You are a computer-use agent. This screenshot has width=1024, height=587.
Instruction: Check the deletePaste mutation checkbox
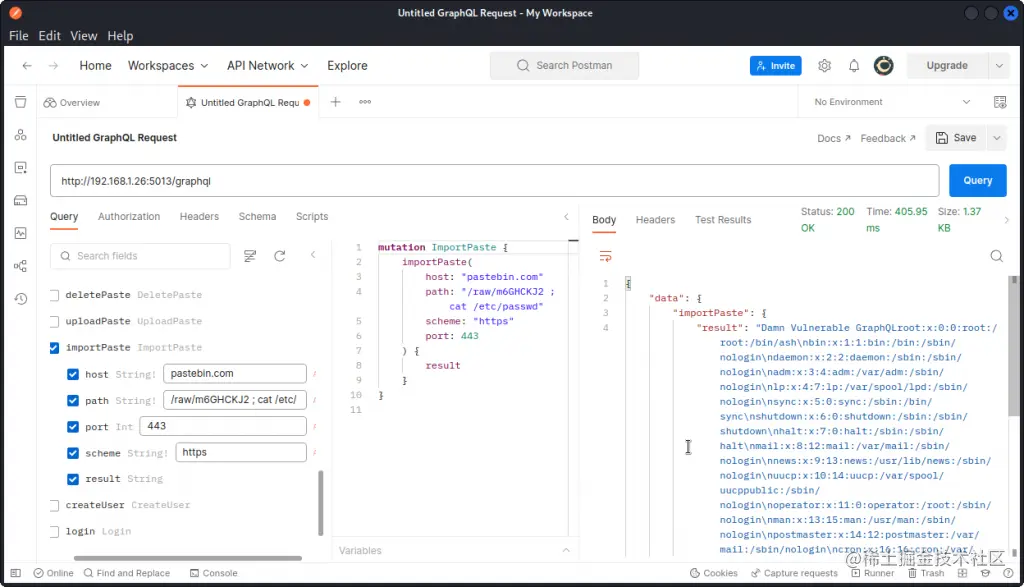tap(54, 295)
